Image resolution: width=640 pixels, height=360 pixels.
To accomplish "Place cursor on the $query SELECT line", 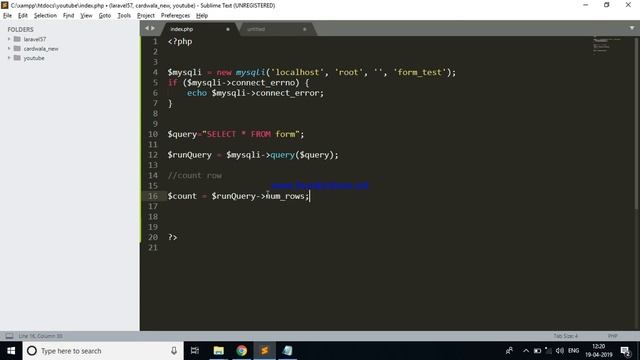I will coord(236,134).
